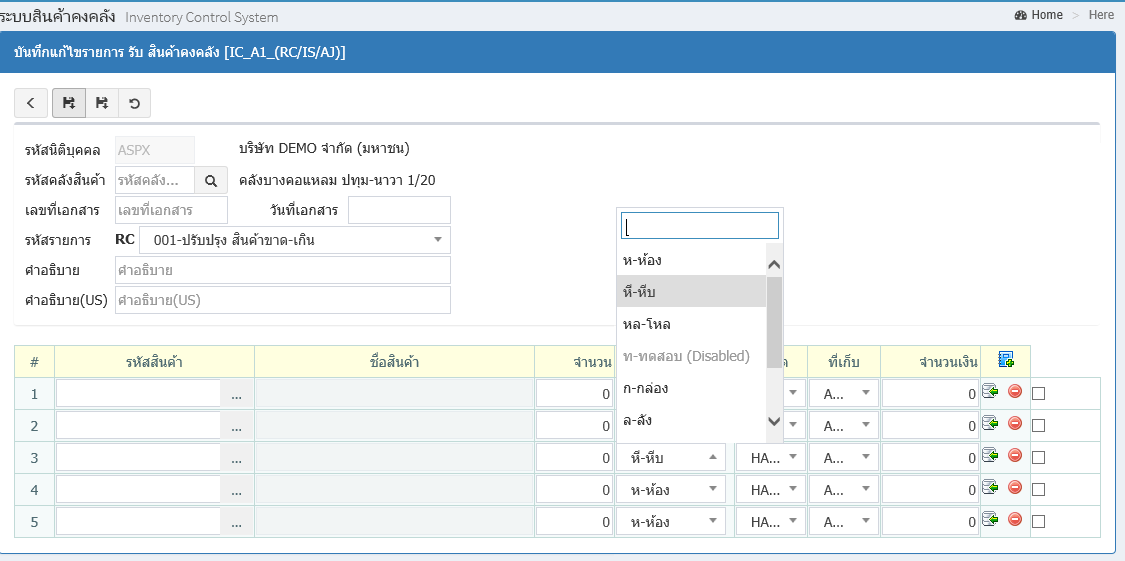Click the ... browse button in row 1

(x=236, y=395)
